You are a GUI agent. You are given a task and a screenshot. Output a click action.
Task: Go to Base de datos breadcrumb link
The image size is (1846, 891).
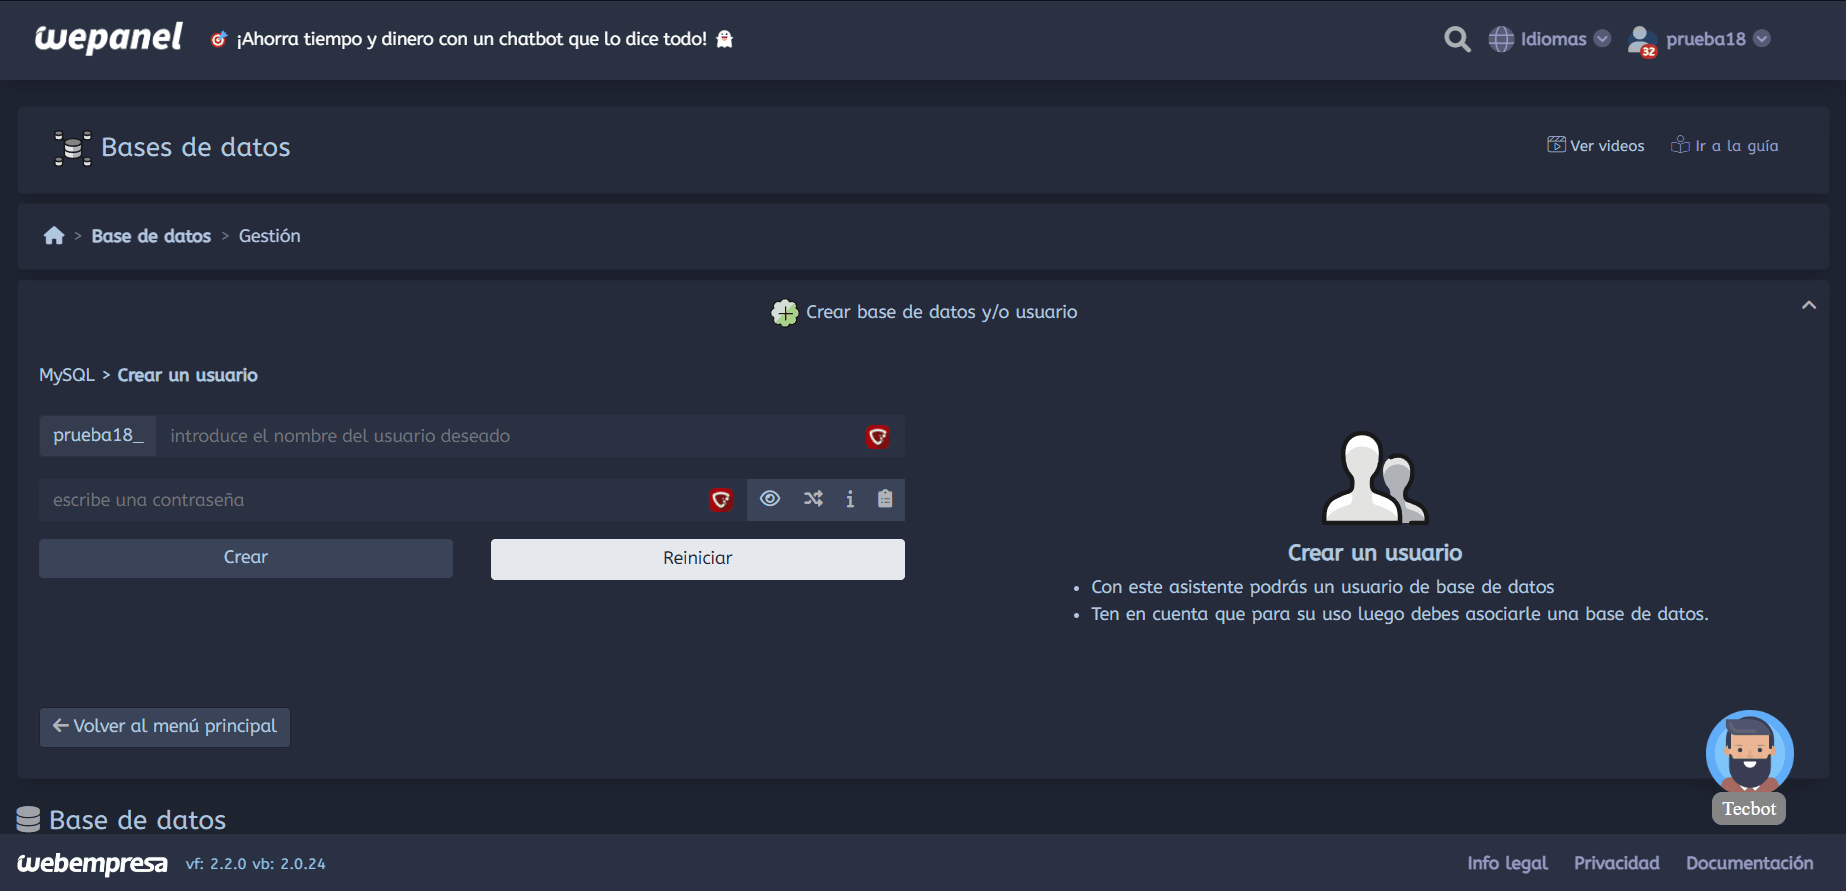click(x=151, y=236)
